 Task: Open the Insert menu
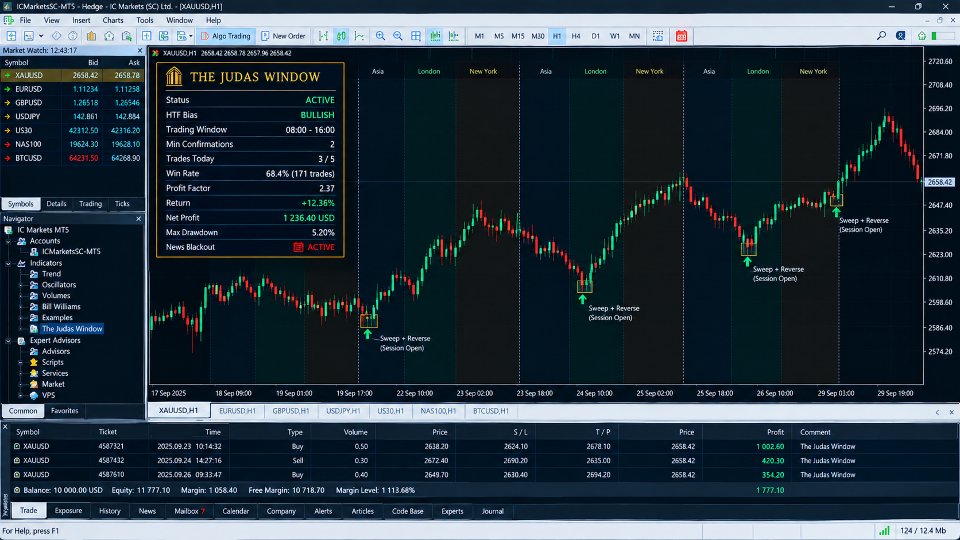[81, 20]
